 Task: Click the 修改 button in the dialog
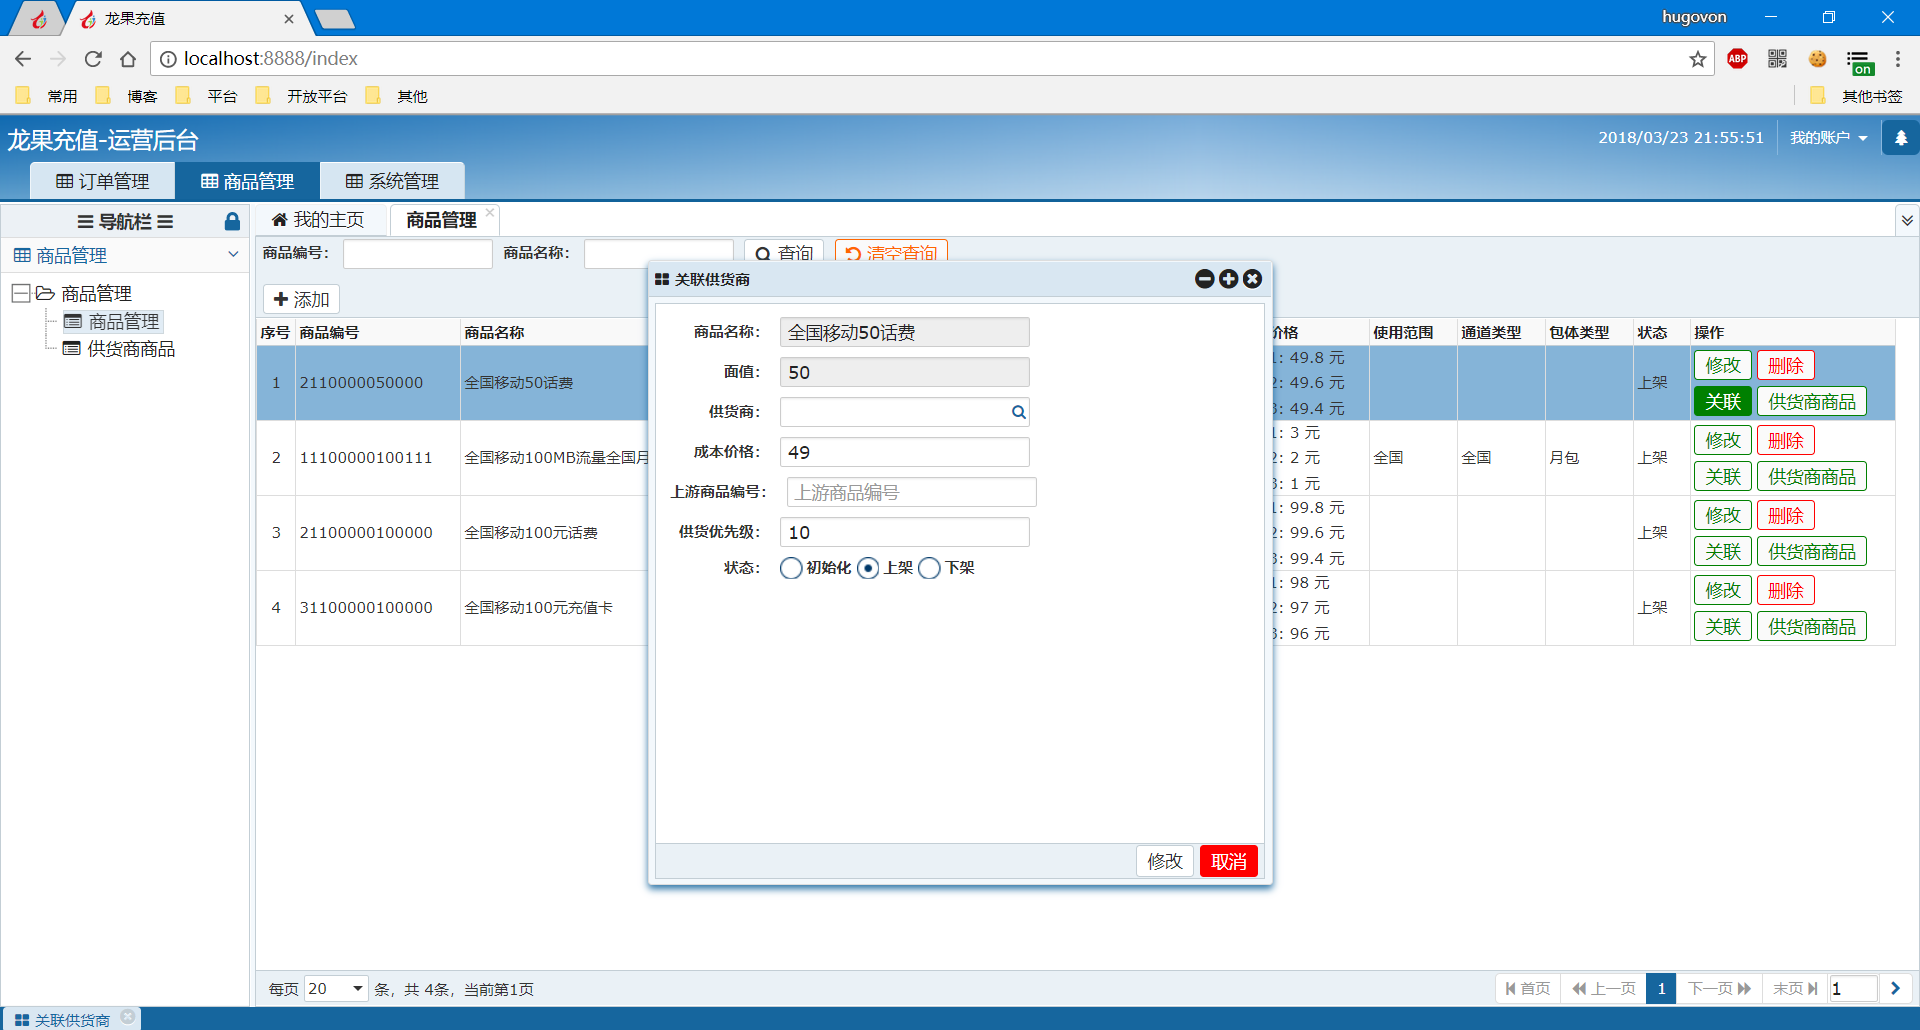coord(1165,861)
